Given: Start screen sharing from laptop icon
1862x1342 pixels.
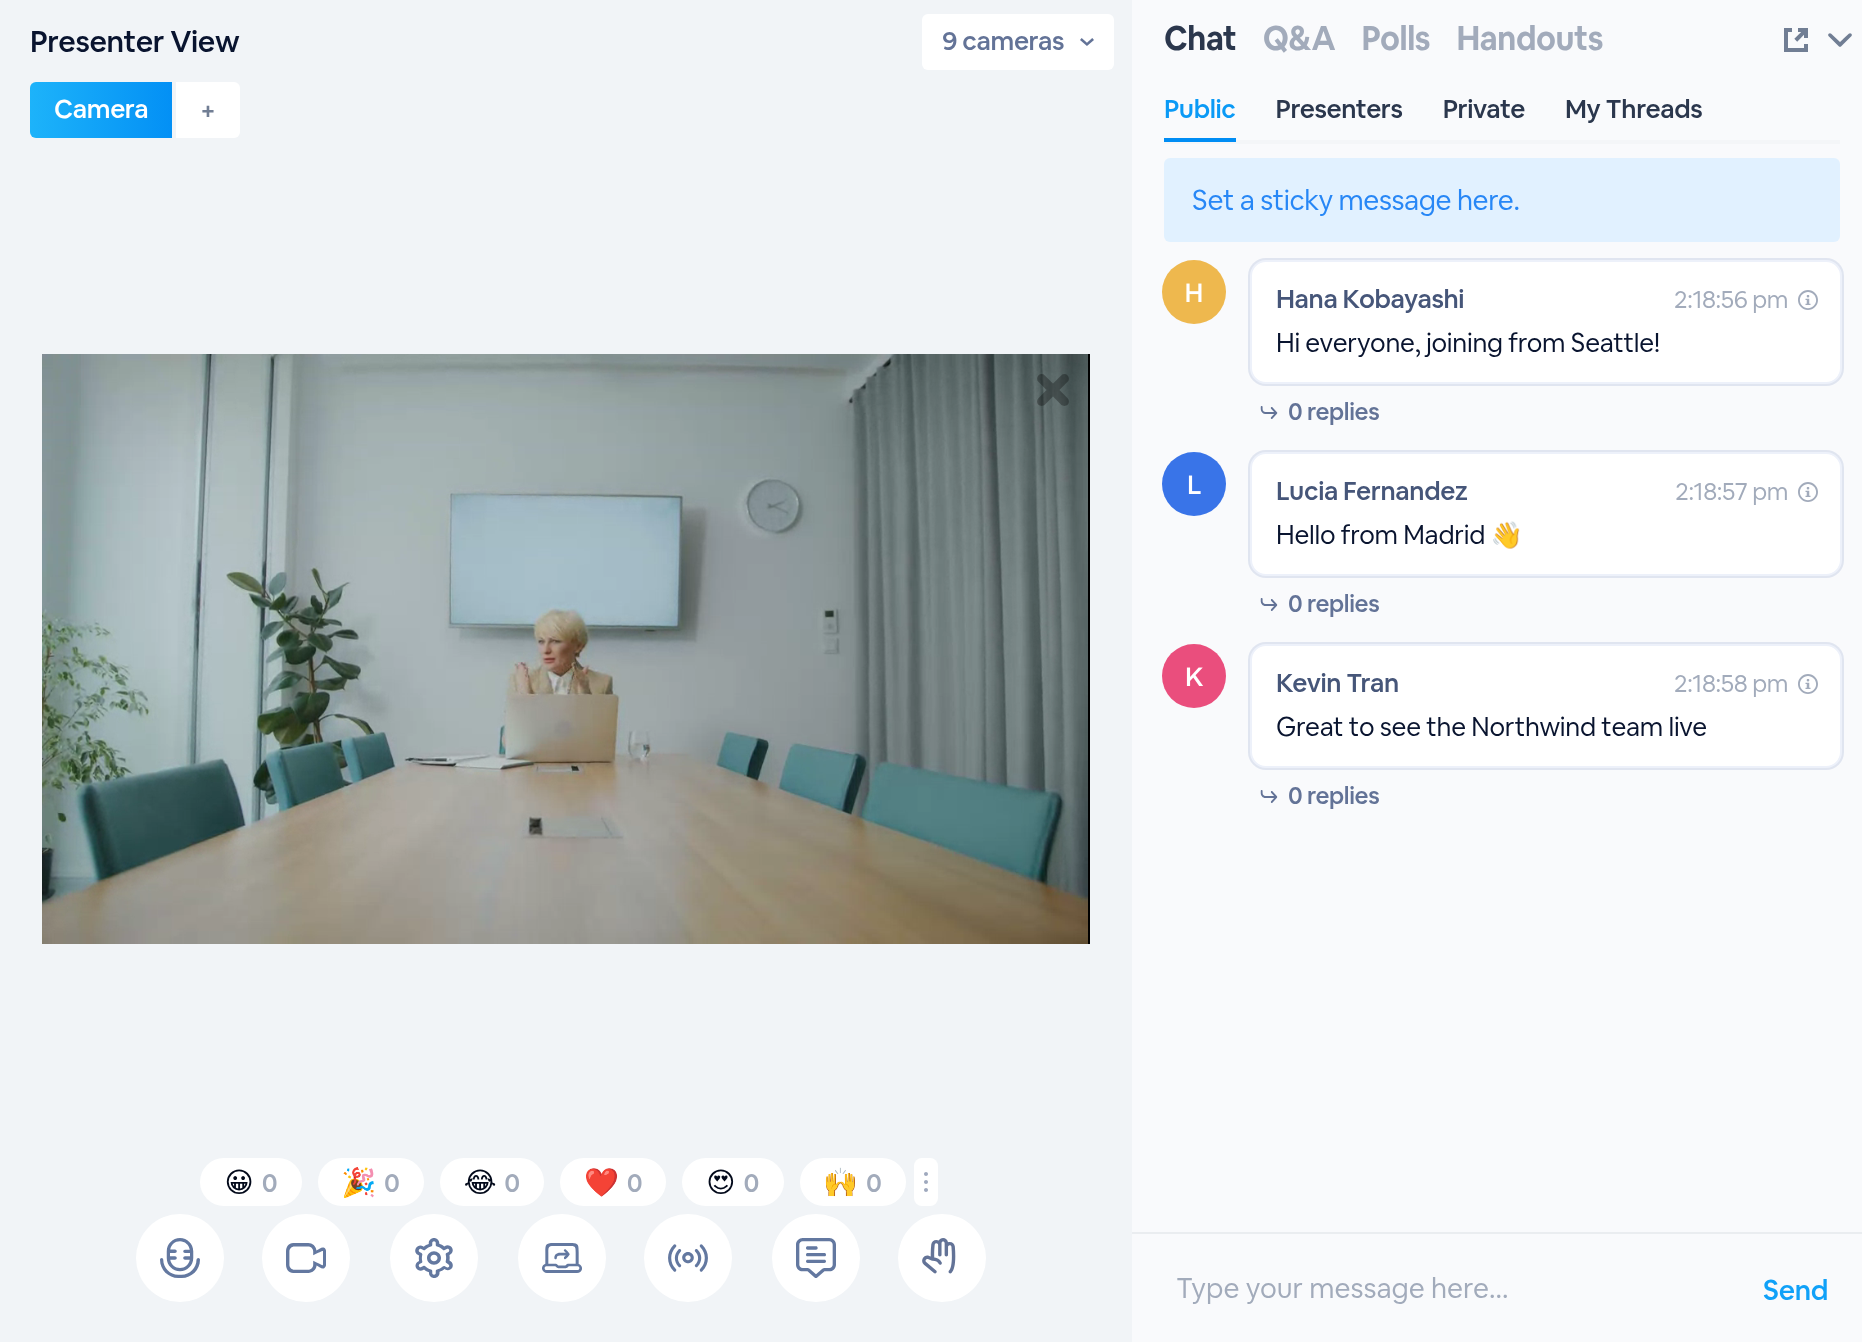Looking at the screenshot, I should pos(562,1258).
